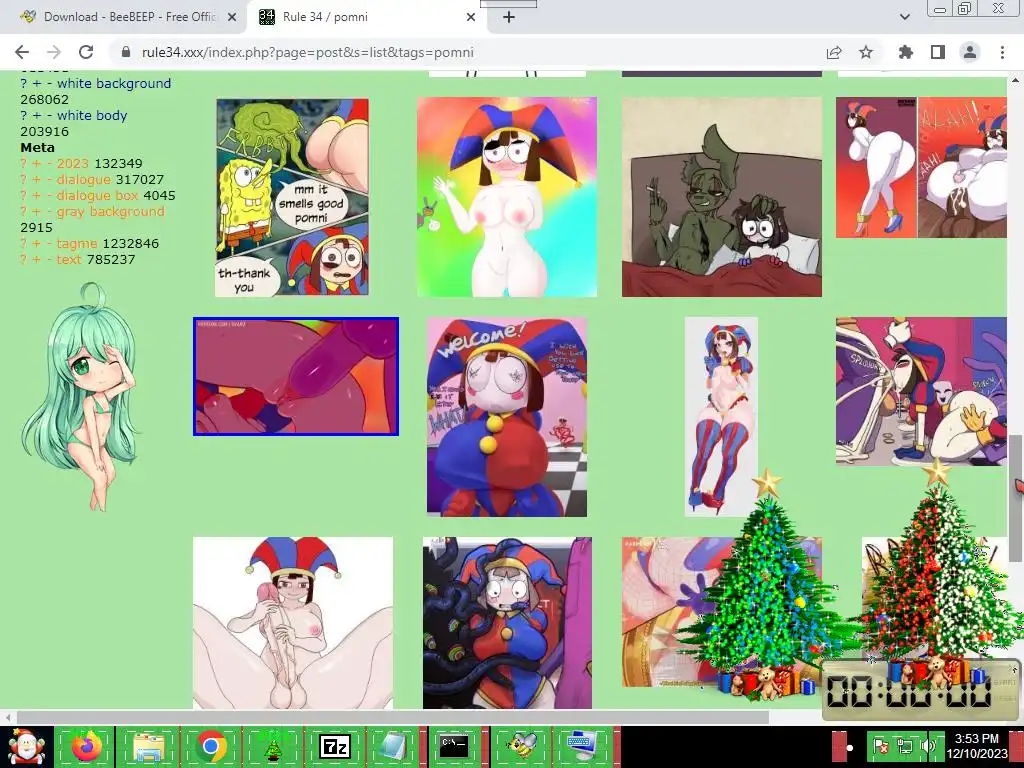
Task: Click the minus beside dialogue box
Action: point(49,195)
